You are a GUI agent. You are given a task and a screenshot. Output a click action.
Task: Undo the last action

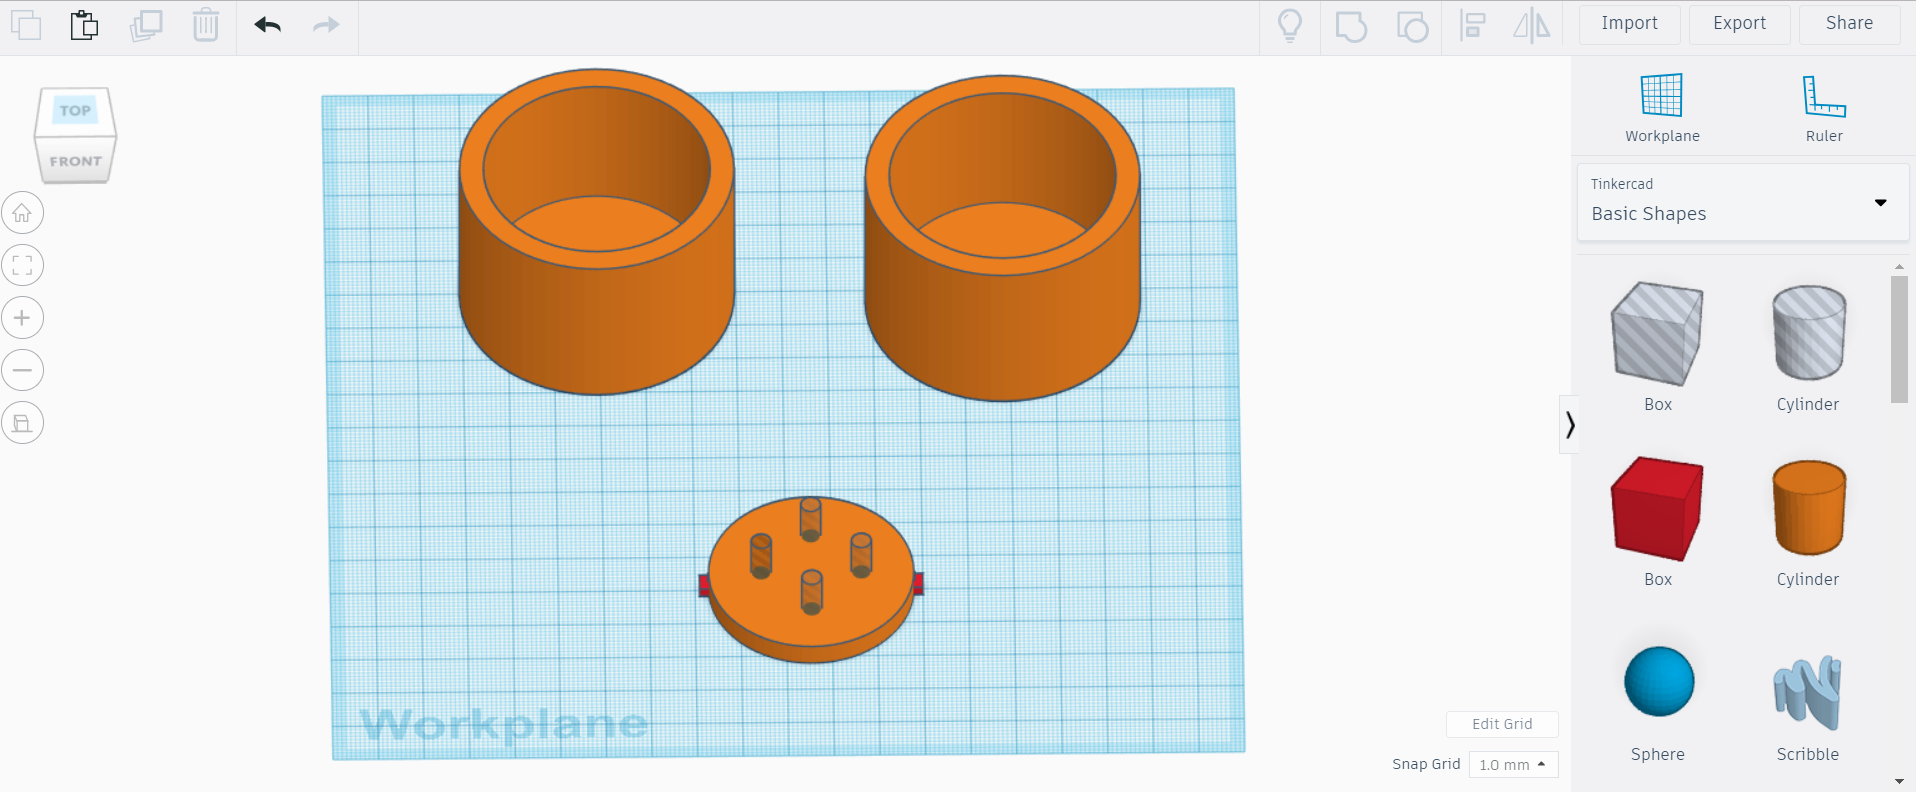pyautogui.click(x=267, y=24)
